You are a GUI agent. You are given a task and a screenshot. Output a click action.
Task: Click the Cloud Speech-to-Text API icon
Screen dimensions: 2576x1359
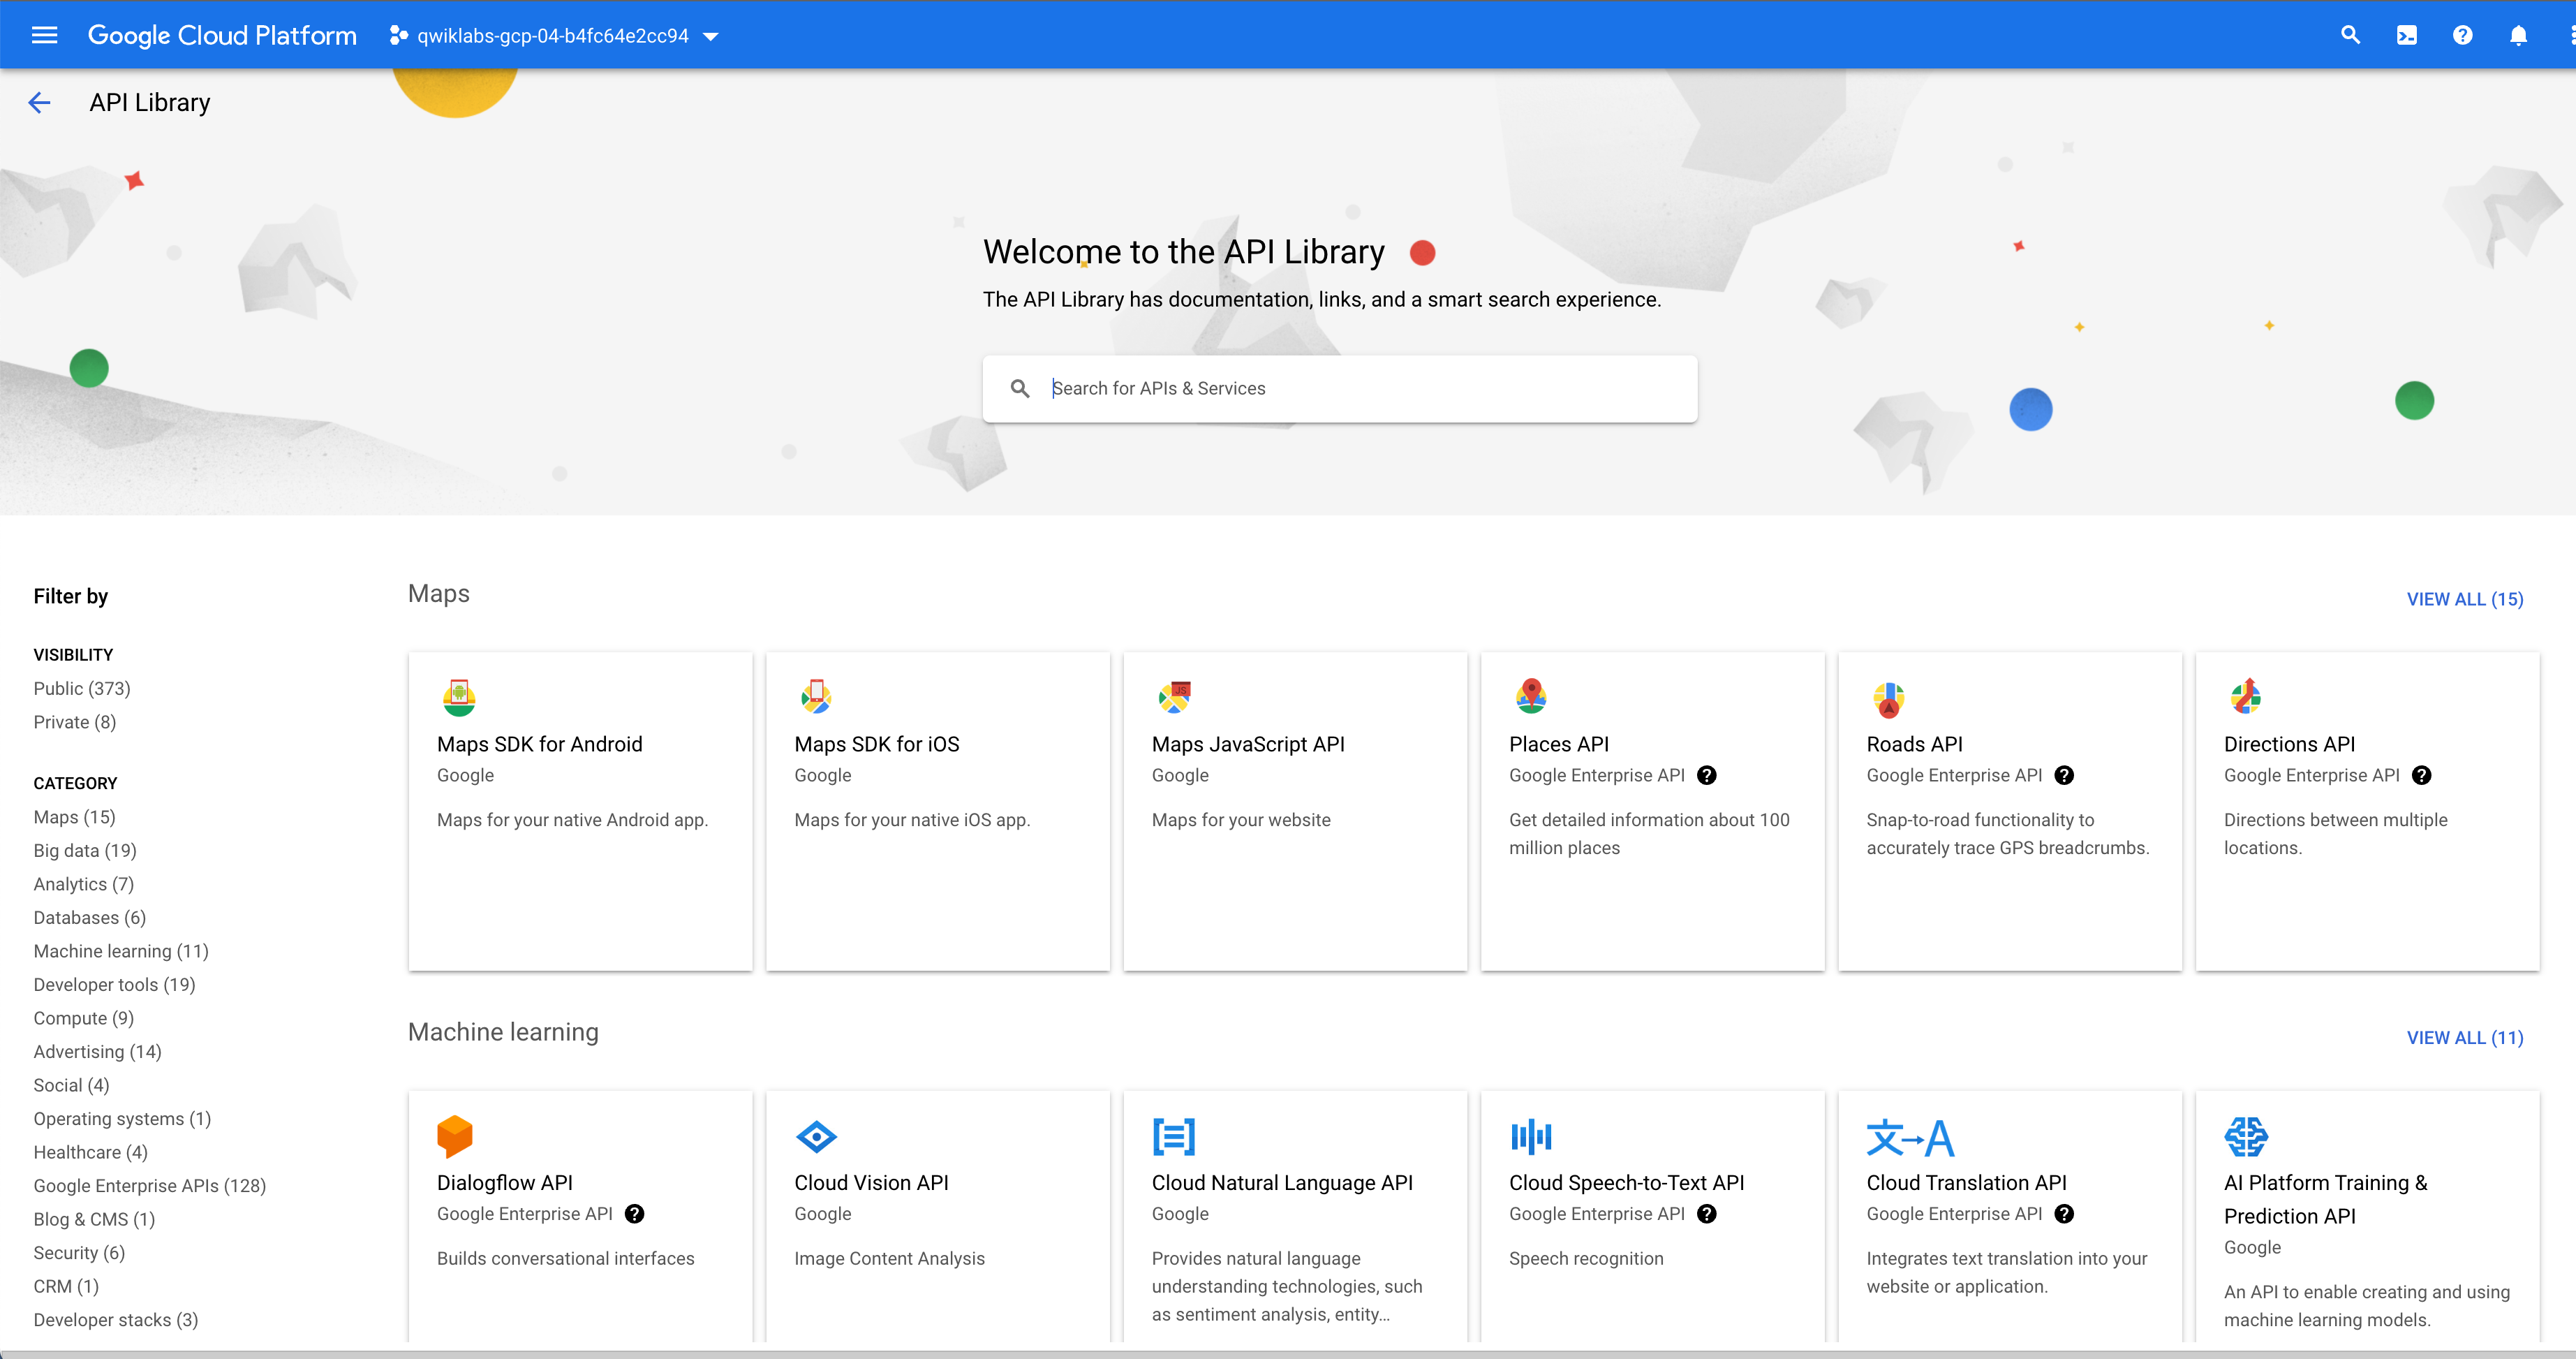coord(1531,1136)
